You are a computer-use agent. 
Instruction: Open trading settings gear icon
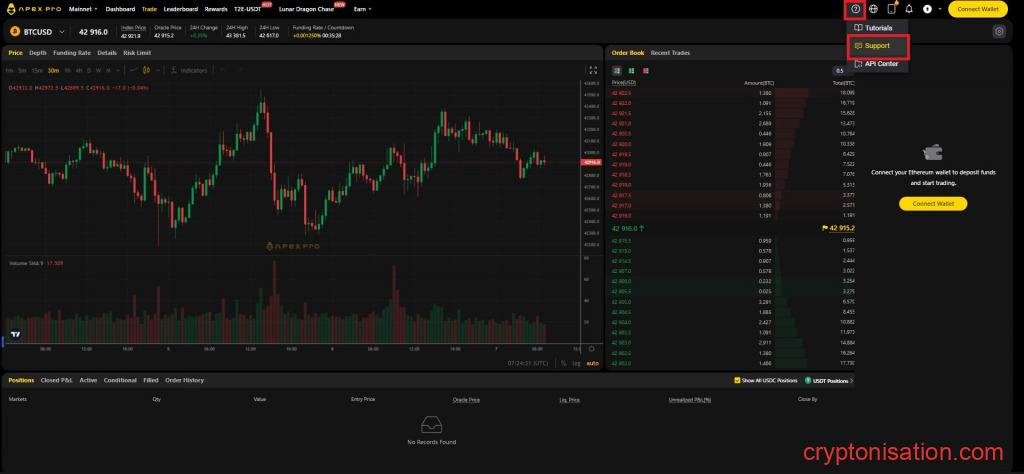[999, 32]
